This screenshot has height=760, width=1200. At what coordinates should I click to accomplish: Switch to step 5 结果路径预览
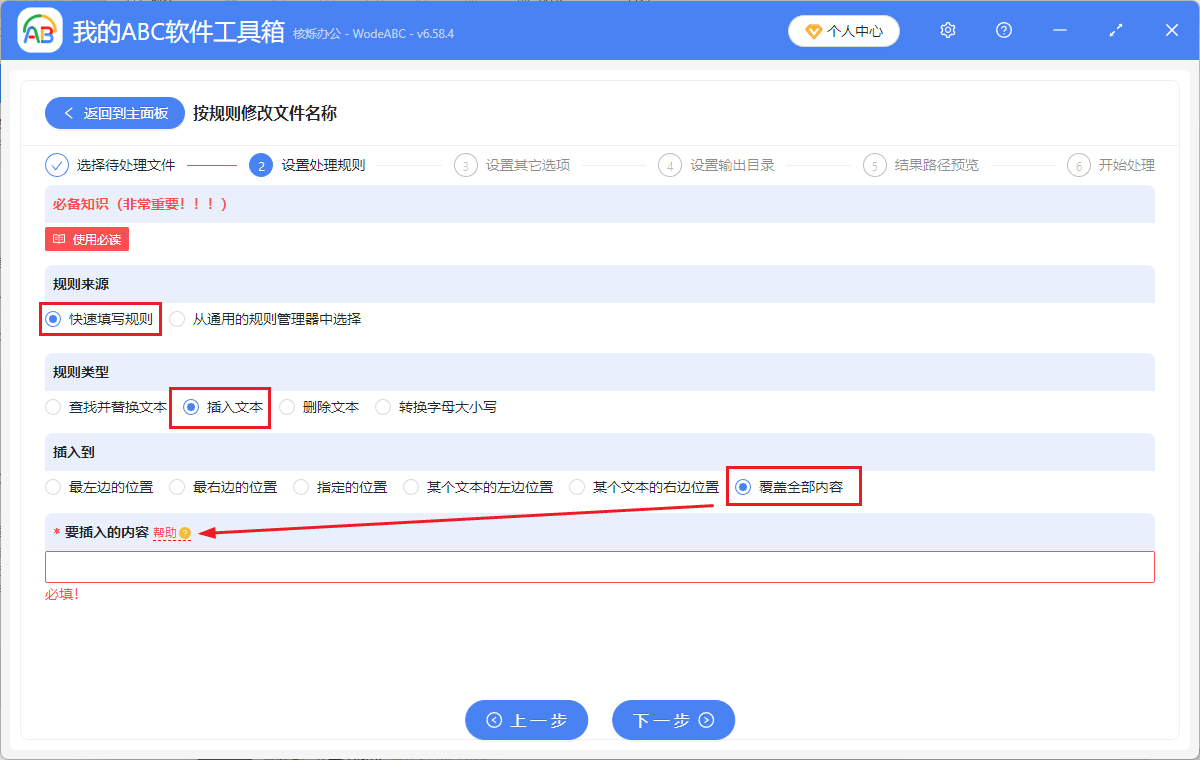(x=920, y=165)
